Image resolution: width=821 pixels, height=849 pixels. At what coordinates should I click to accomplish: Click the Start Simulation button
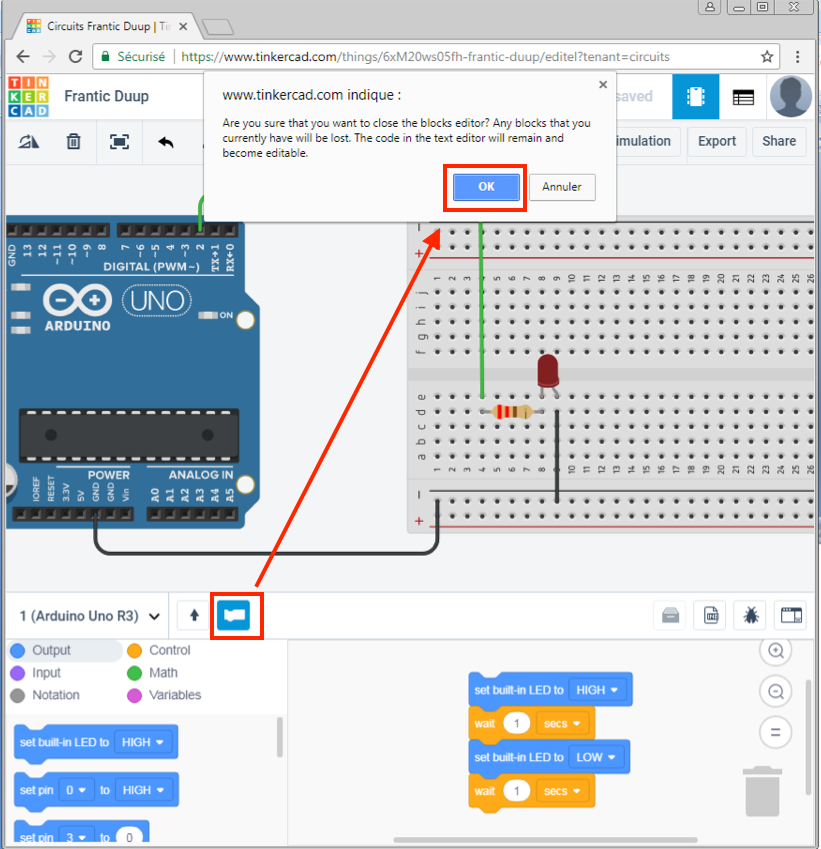647,141
